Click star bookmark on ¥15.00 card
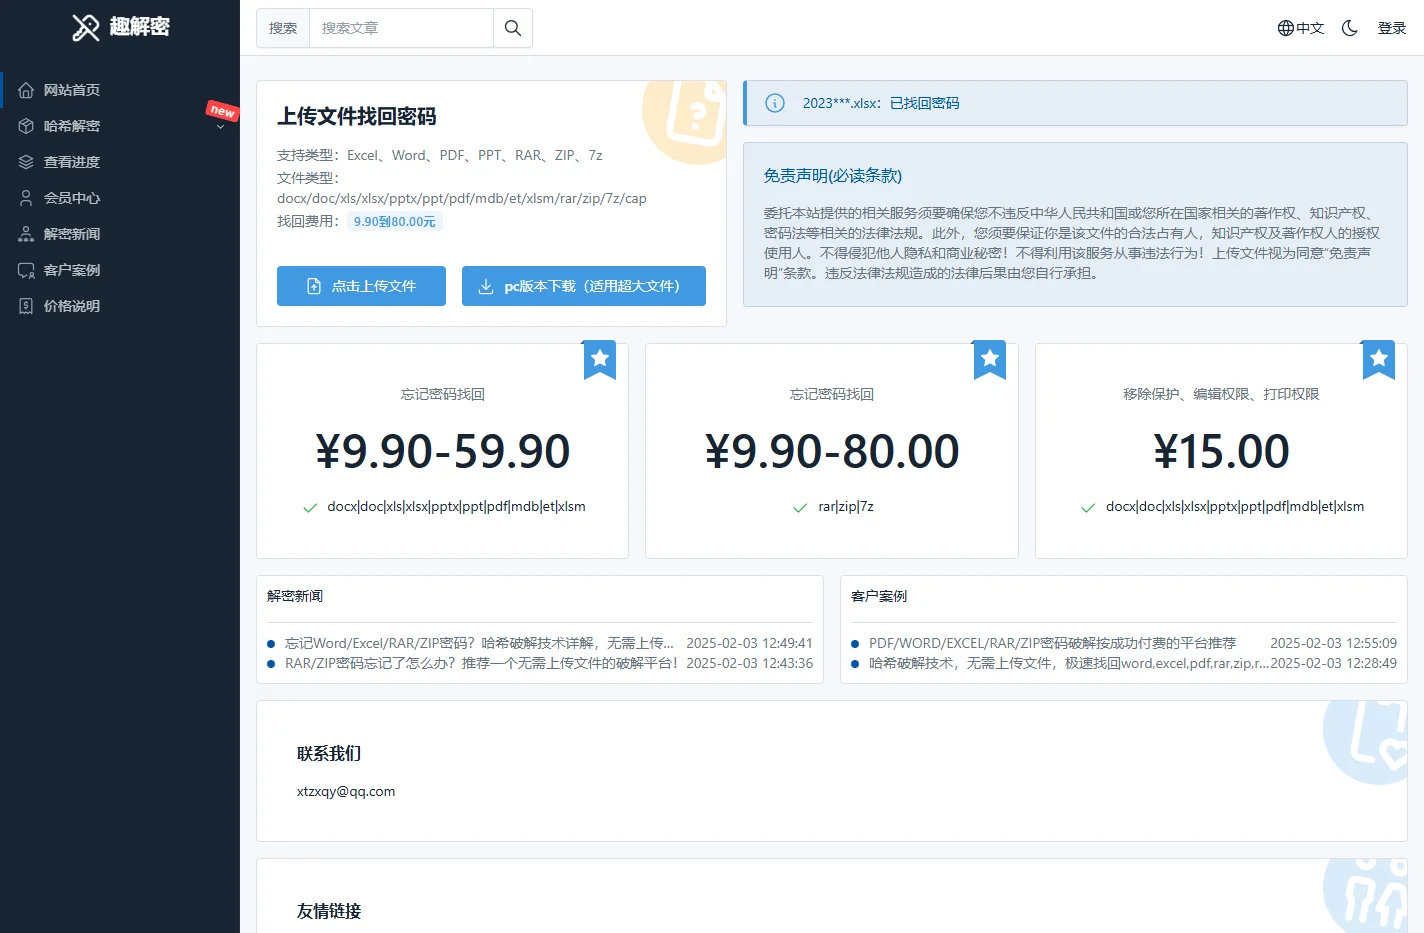This screenshot has width=1424, height=933. (x=1379, y=360)
